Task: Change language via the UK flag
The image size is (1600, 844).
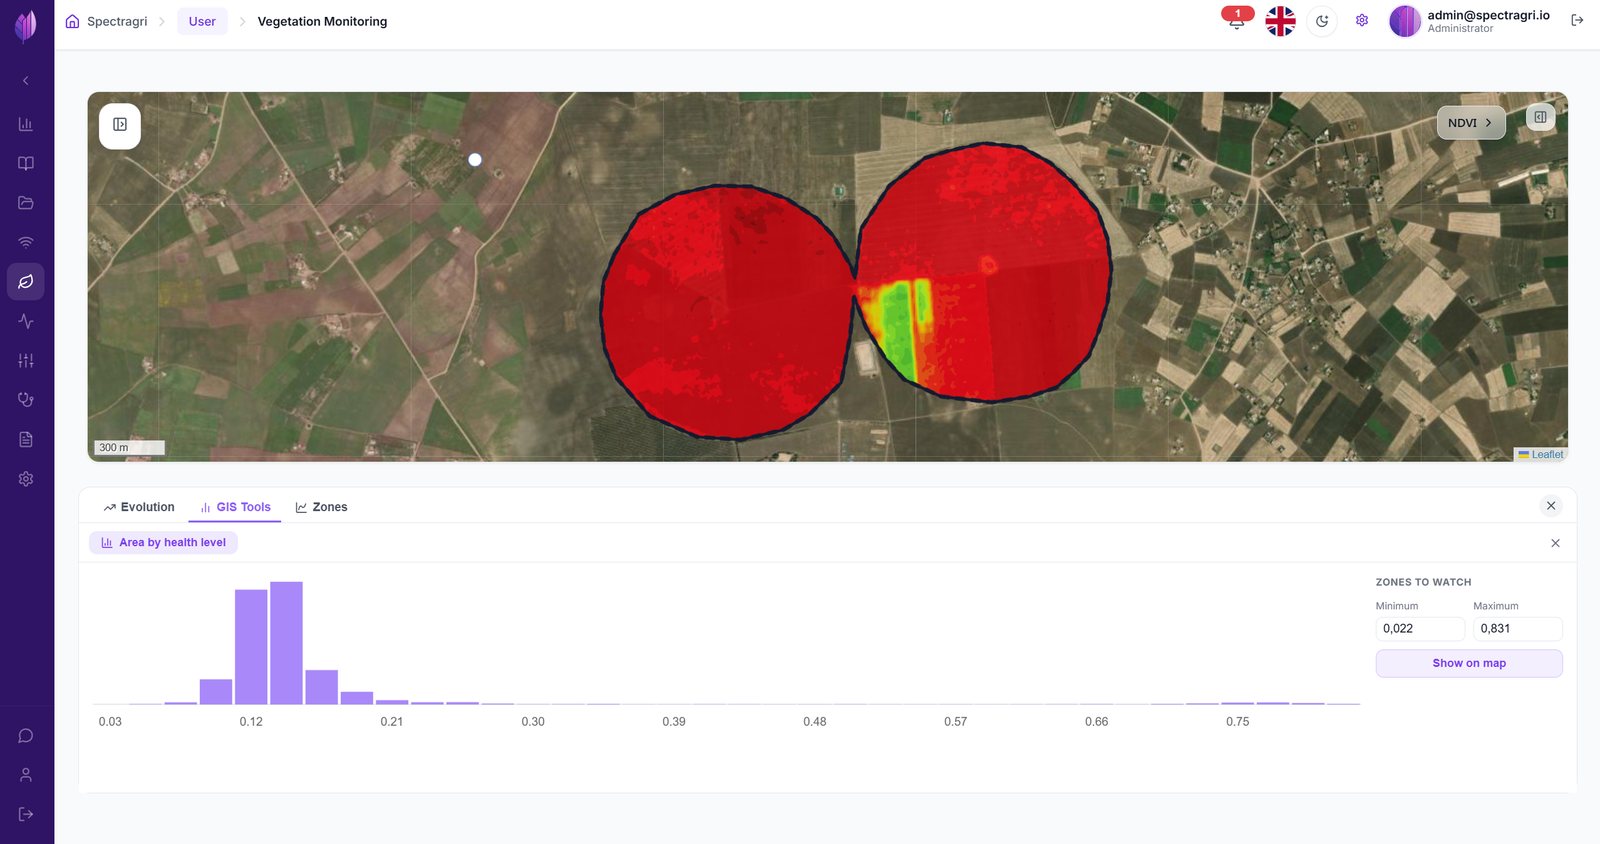Action: pos(1280,21)
